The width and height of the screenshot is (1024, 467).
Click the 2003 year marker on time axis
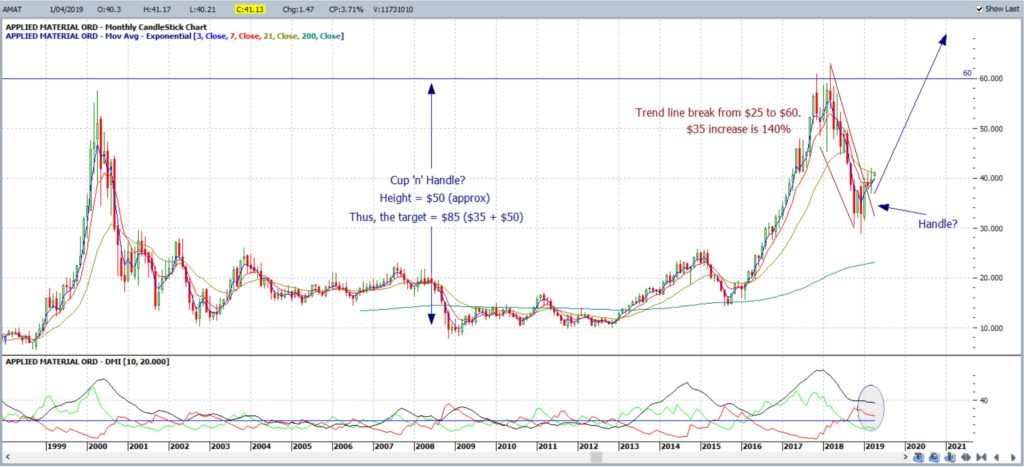(219, 446)
